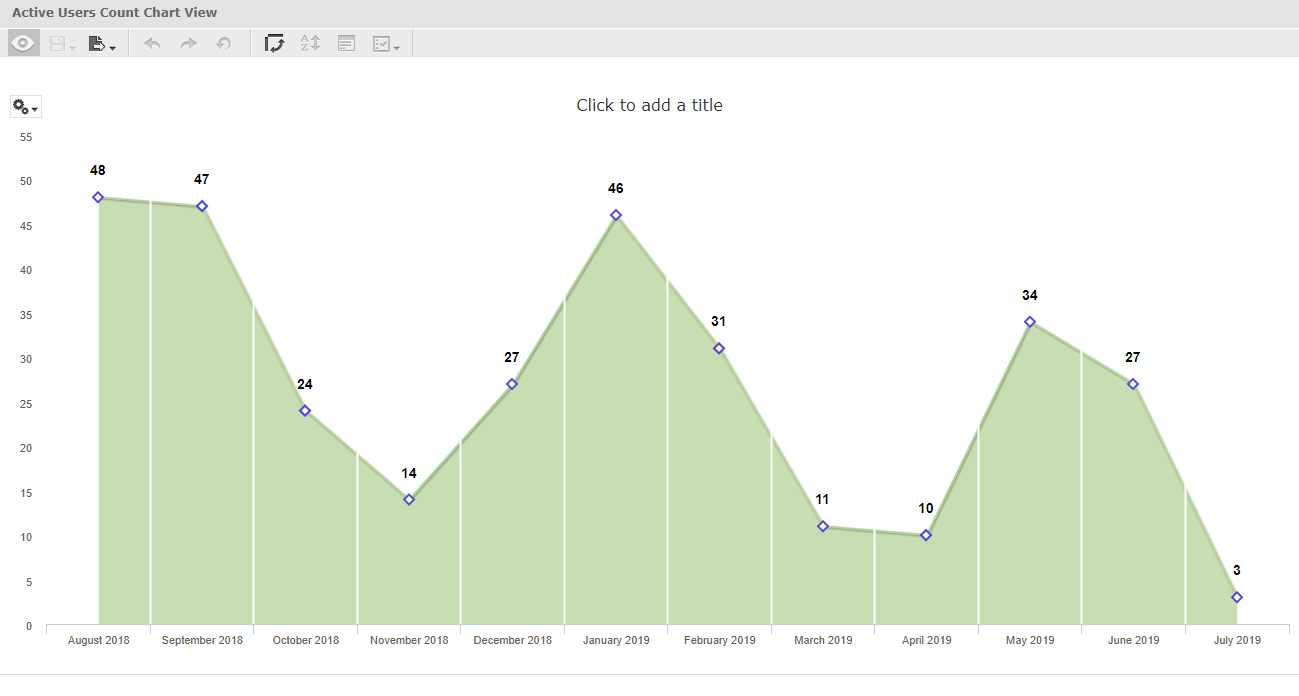Open the Save dropdown in toolbar
This screenshot has width=1299, height=696.
click(62, 44)
